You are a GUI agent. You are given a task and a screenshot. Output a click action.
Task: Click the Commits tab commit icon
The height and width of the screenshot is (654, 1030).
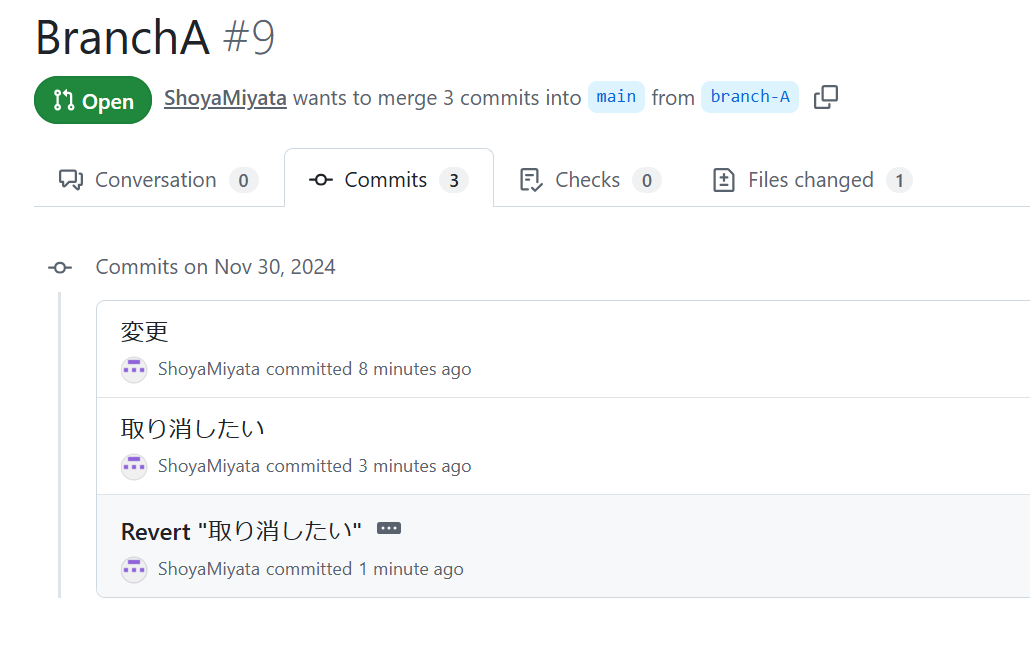(x=321, y=179)
